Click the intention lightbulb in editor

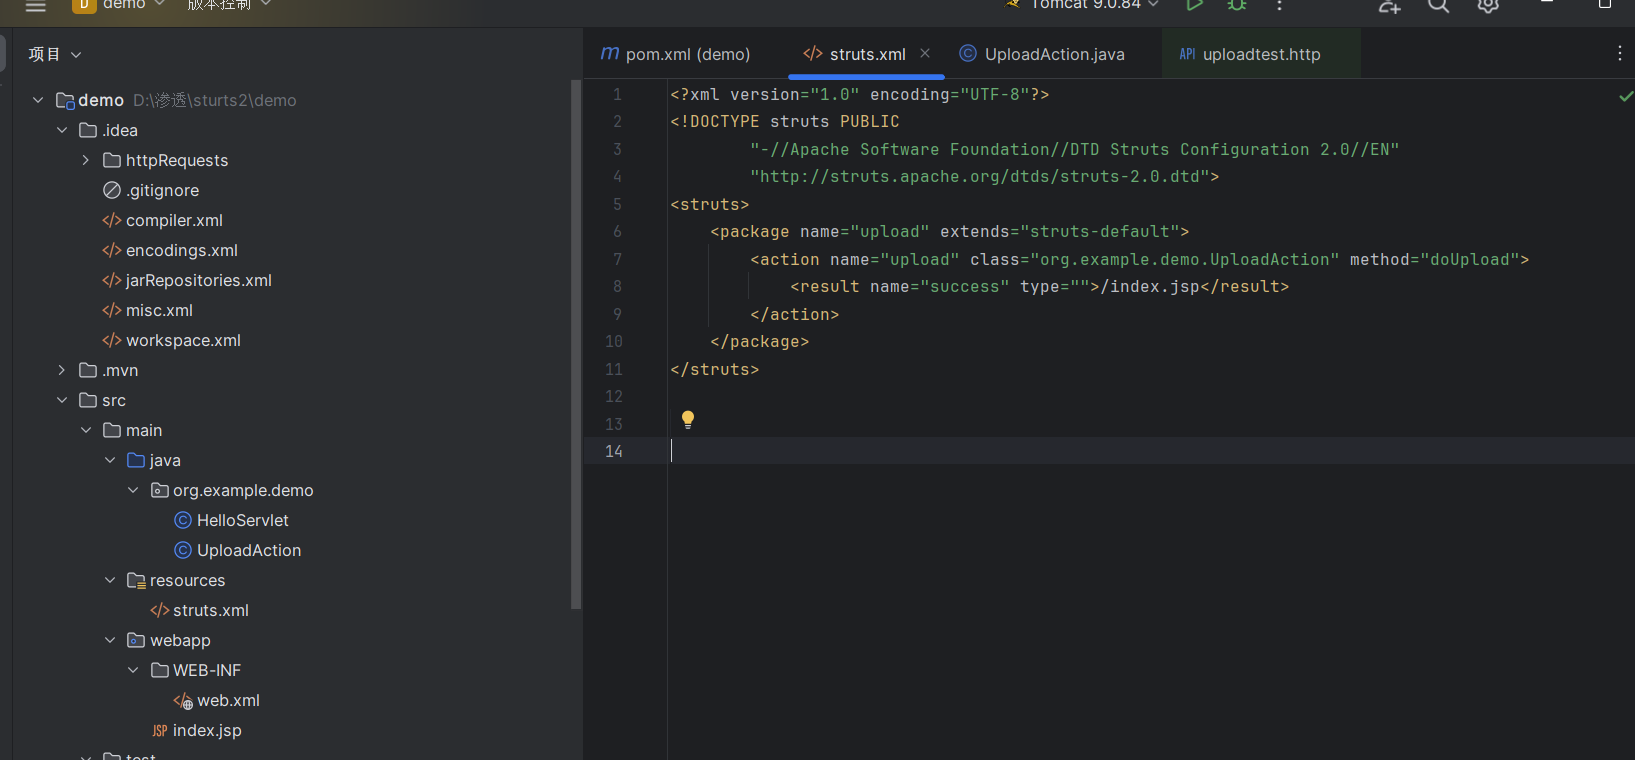click(688, 419)
